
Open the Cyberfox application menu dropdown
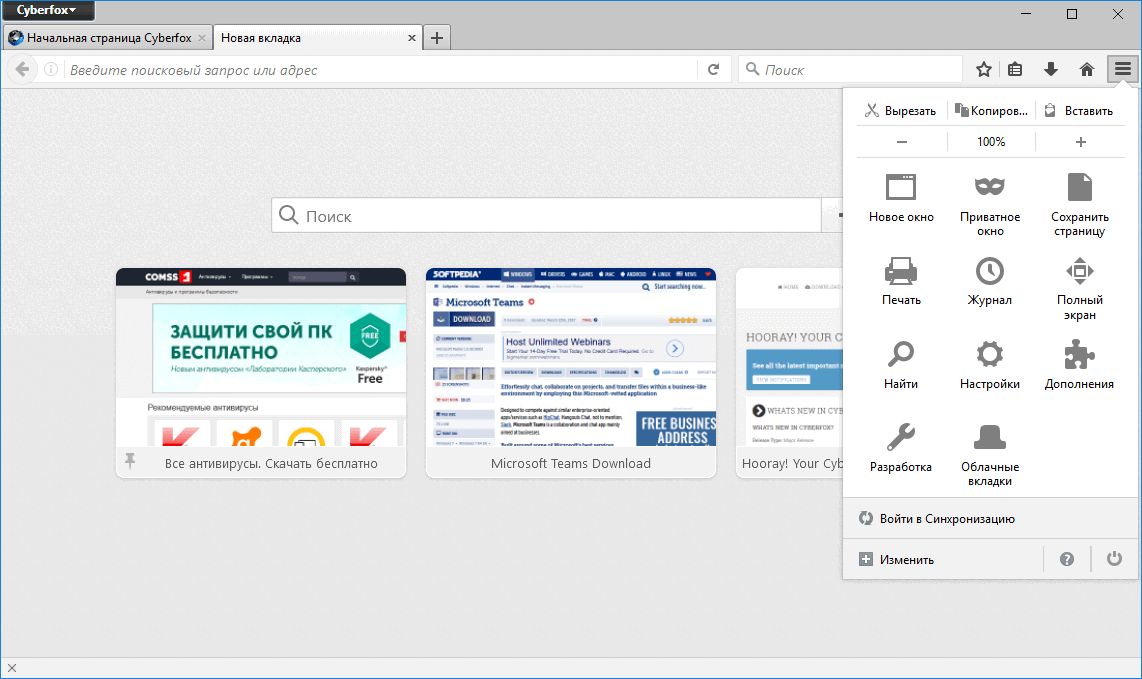point(47,10)
